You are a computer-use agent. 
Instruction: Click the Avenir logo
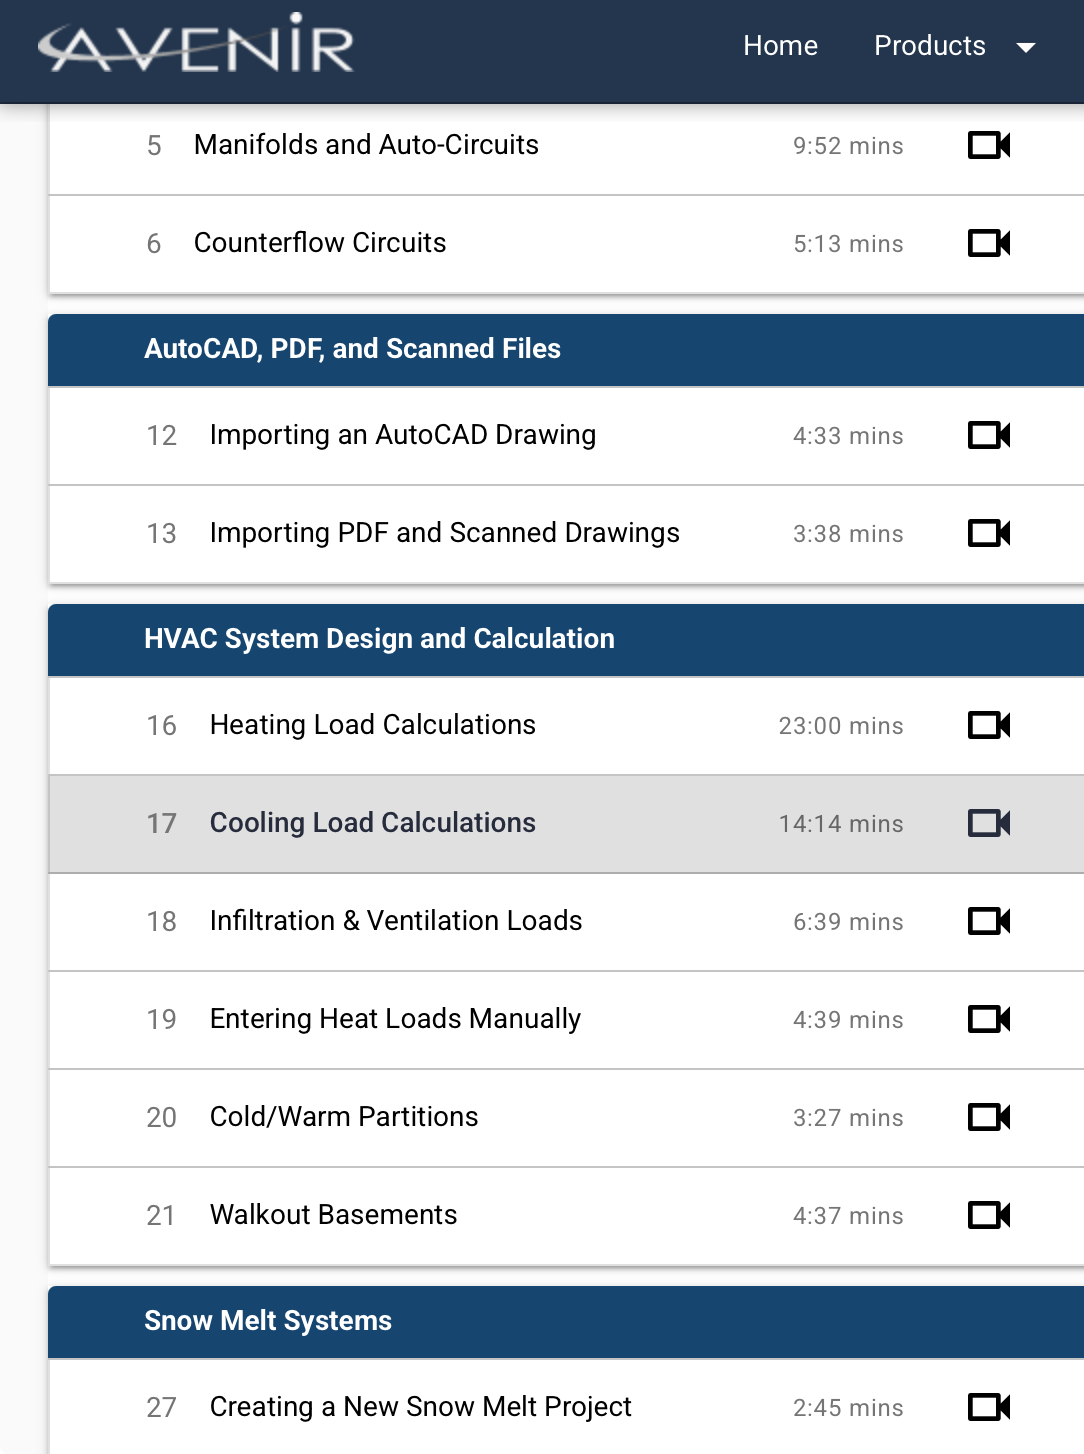[x=196, y=45]
